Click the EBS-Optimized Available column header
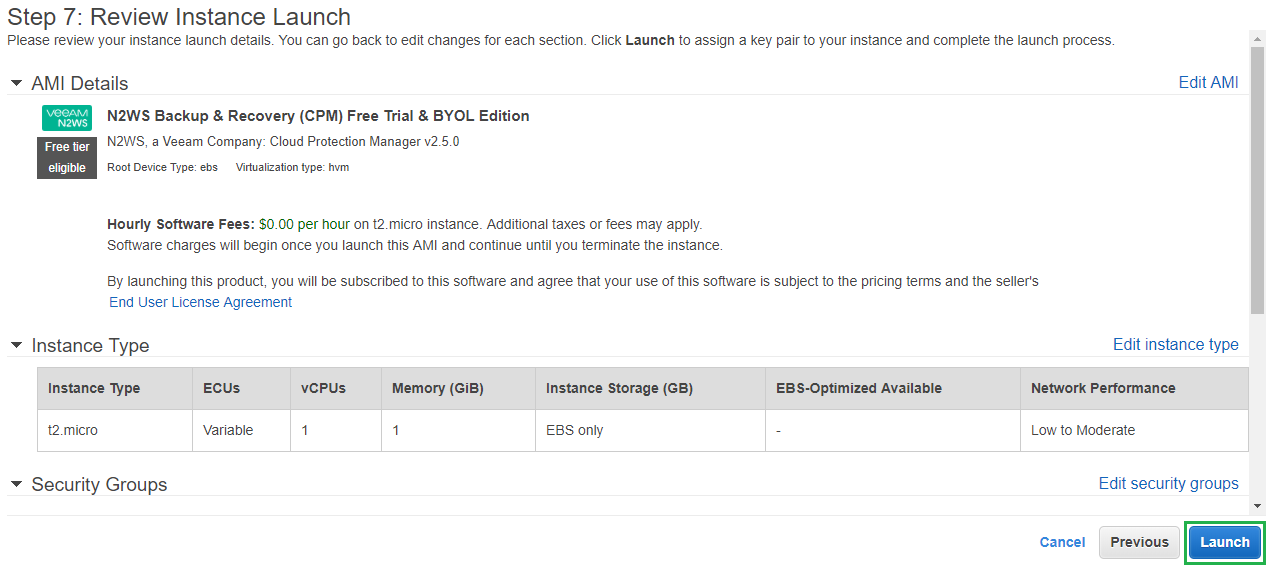The image size is (1272, 568). [858, 388]
